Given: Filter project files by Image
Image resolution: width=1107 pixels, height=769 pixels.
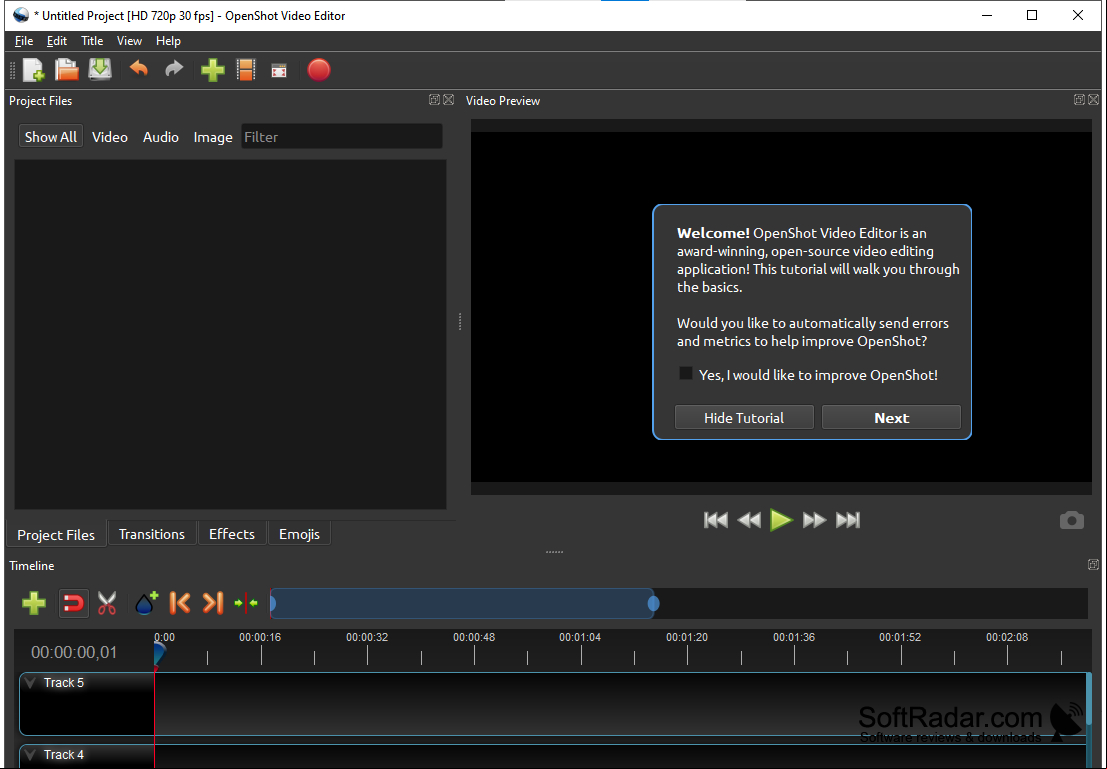Looking at the screenshot, I should pyautogui.click(x=213, y=137).
